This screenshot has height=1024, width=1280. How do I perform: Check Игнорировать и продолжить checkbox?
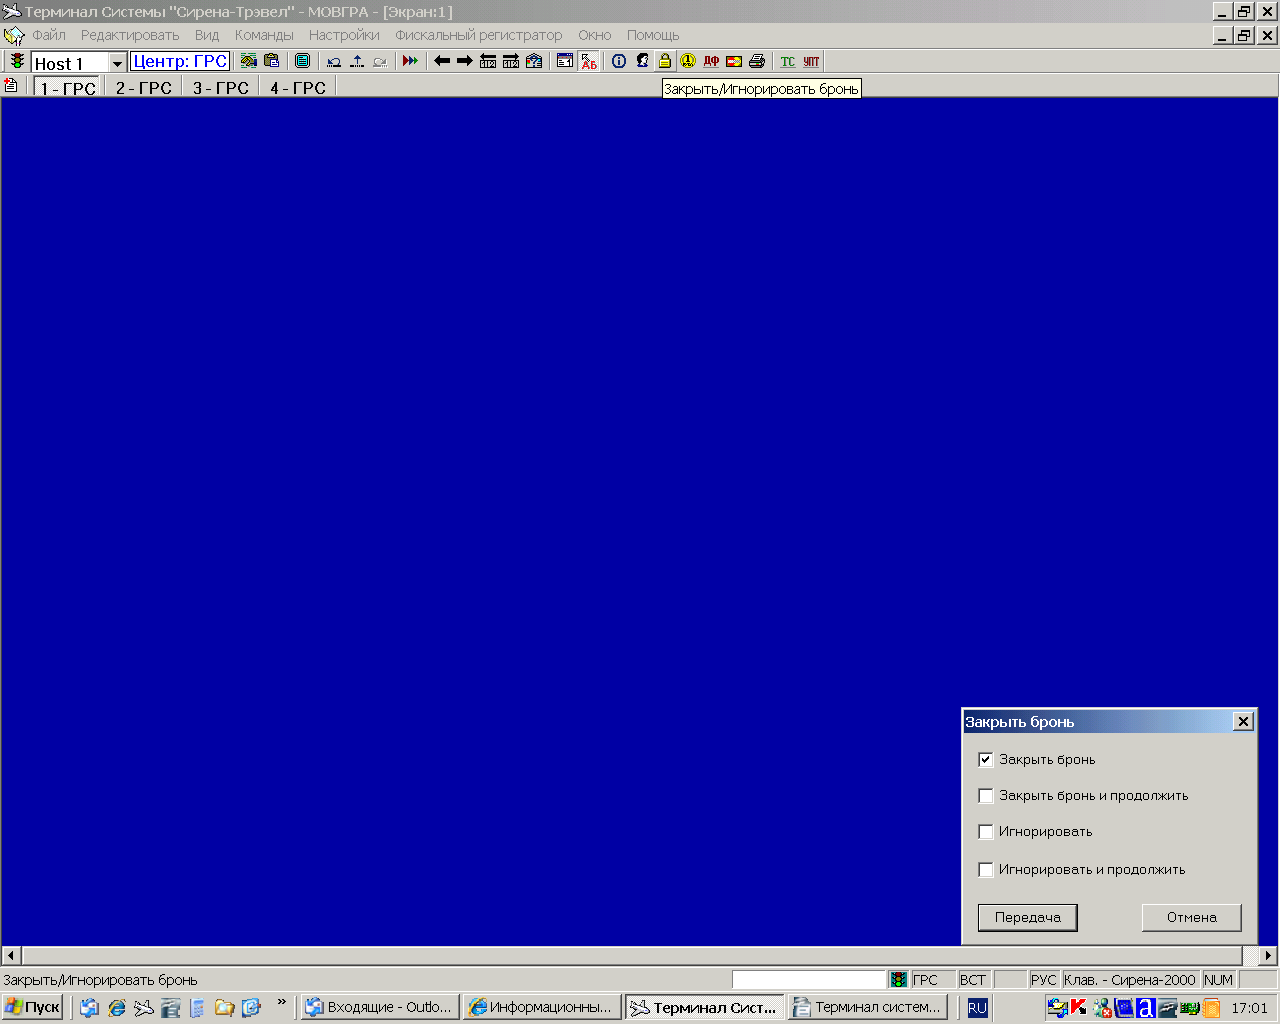985,870
